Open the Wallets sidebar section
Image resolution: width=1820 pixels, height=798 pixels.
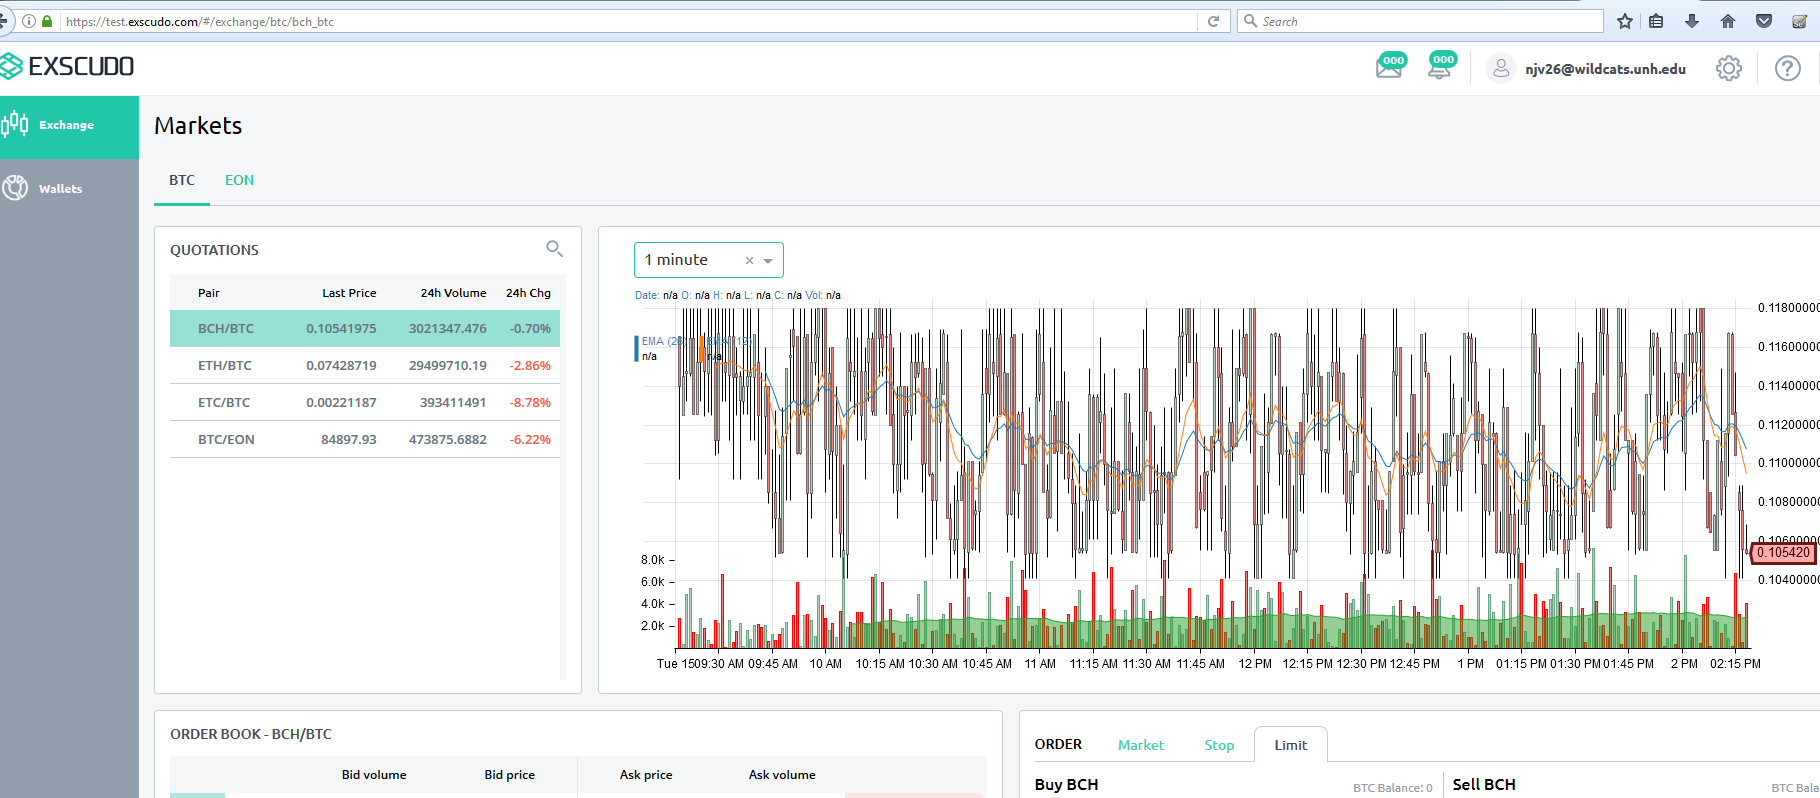pos(69,188)
